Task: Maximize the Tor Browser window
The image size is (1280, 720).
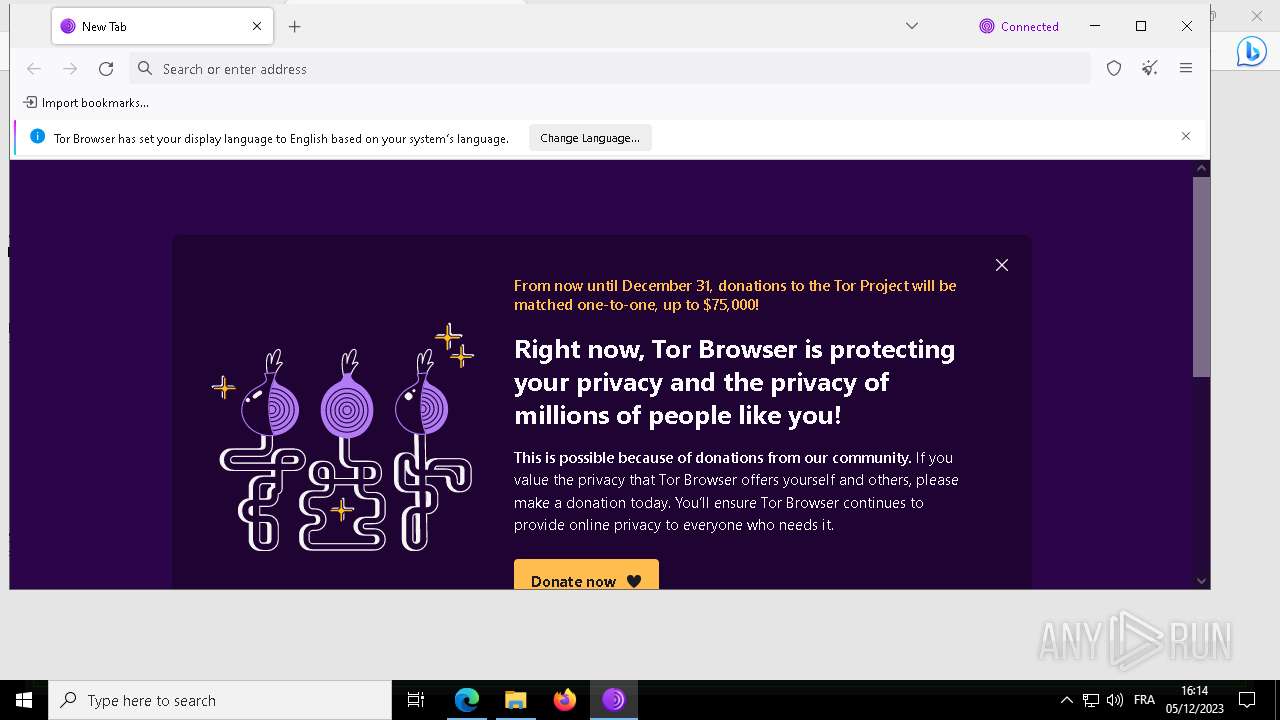Action: click(x=1141, y=27)
